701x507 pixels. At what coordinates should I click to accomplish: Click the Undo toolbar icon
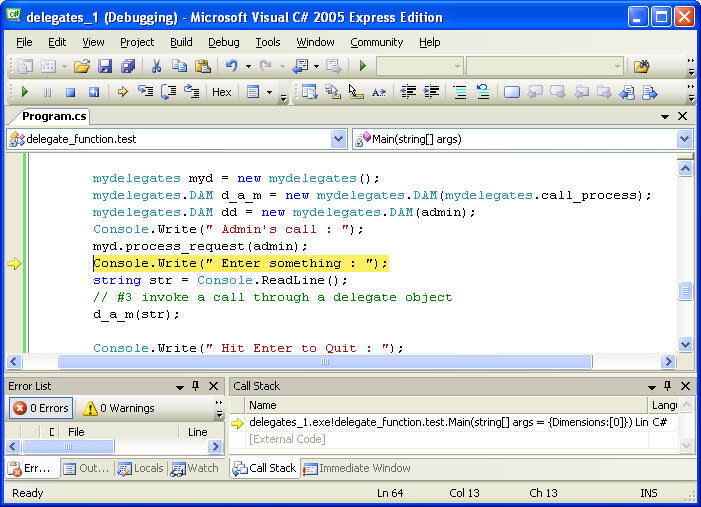232,66
